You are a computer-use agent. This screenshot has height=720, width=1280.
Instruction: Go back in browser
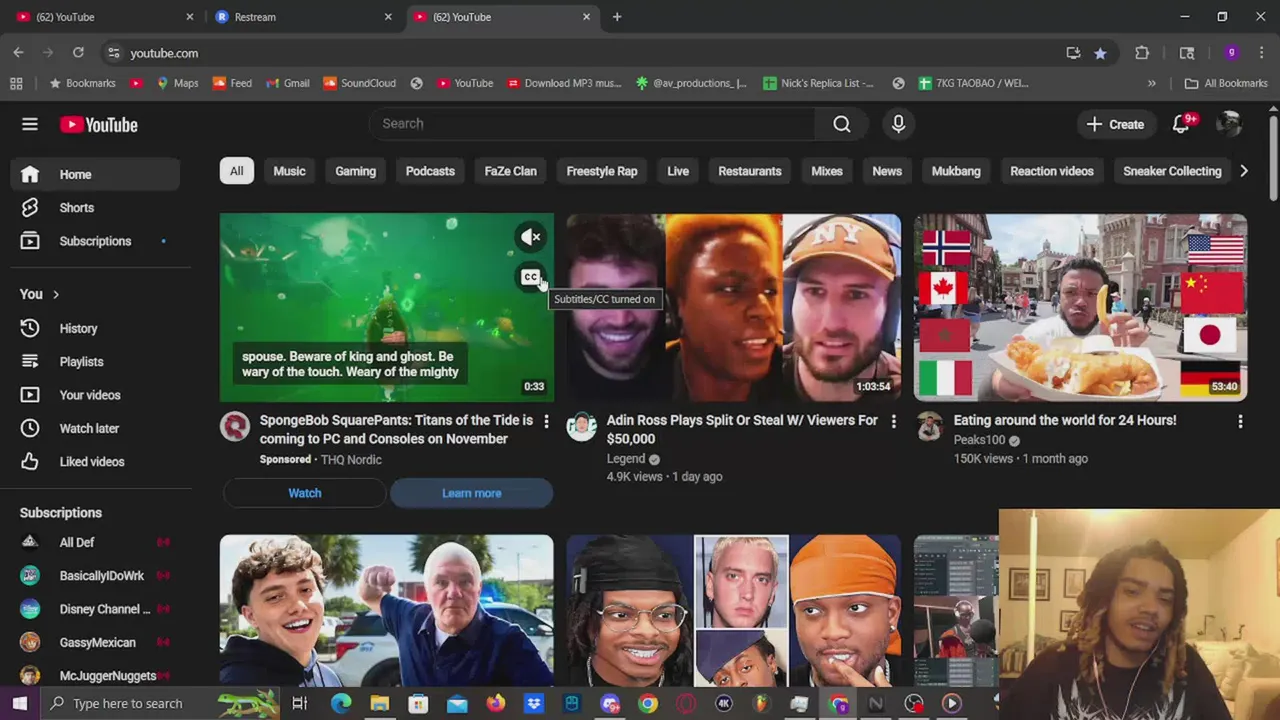pos(18,52)
